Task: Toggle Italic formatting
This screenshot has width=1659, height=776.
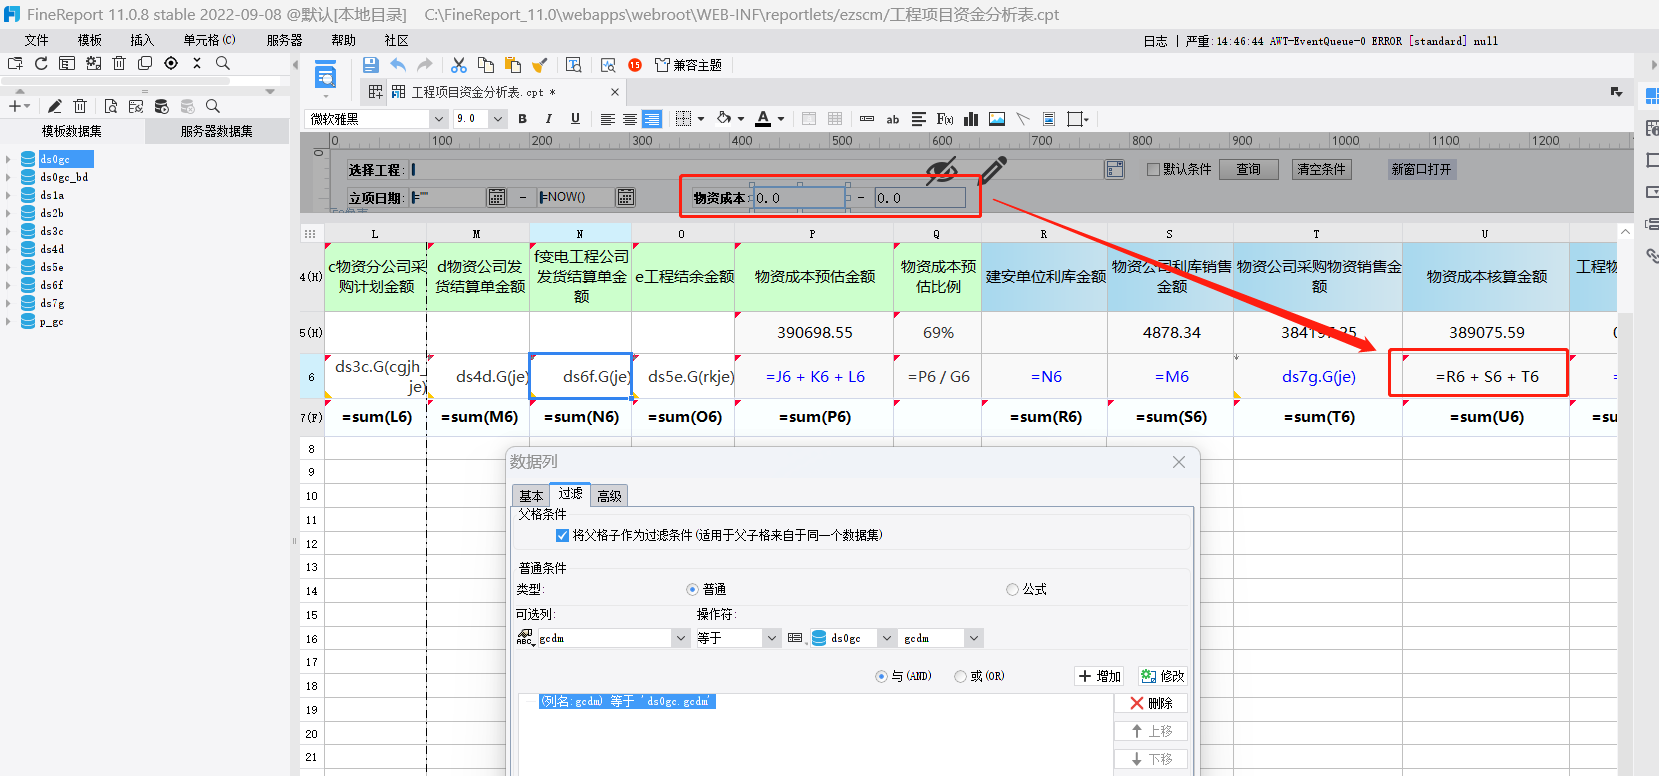Action: 548,119
